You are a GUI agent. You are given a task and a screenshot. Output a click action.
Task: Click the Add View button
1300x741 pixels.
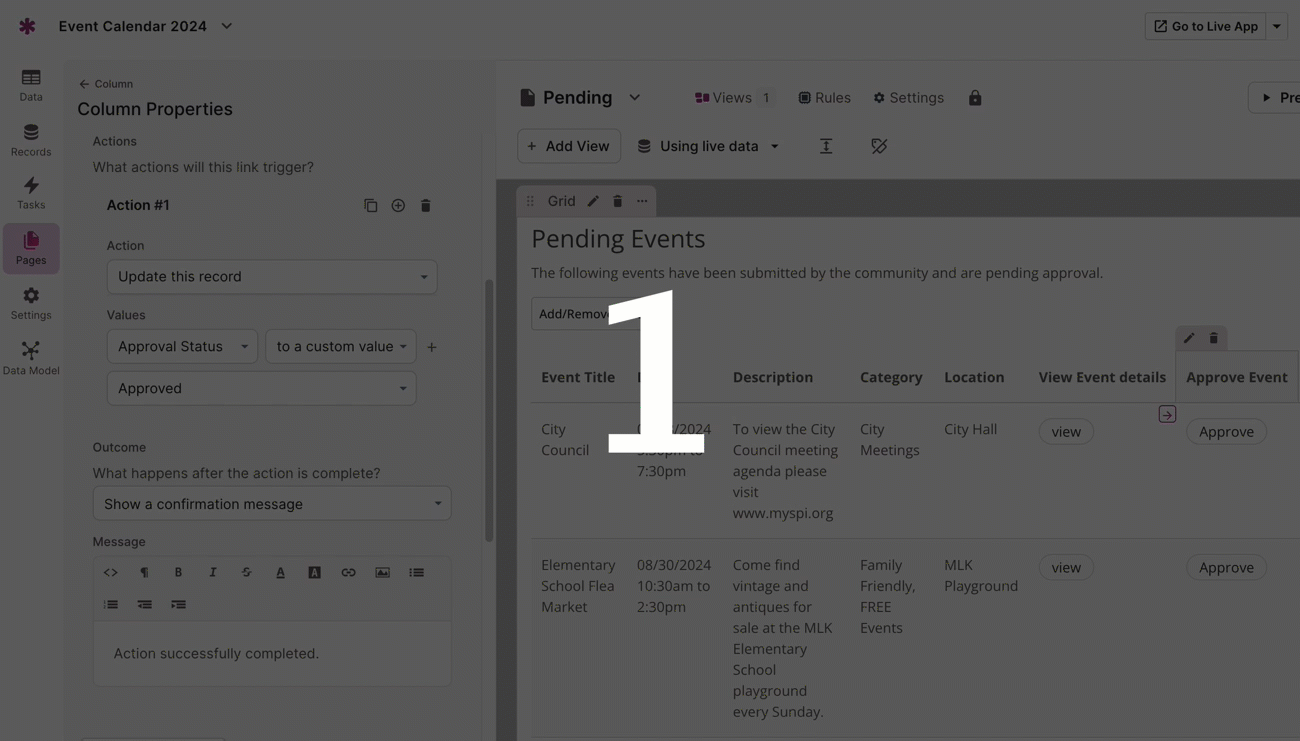(x=568, y=146)
